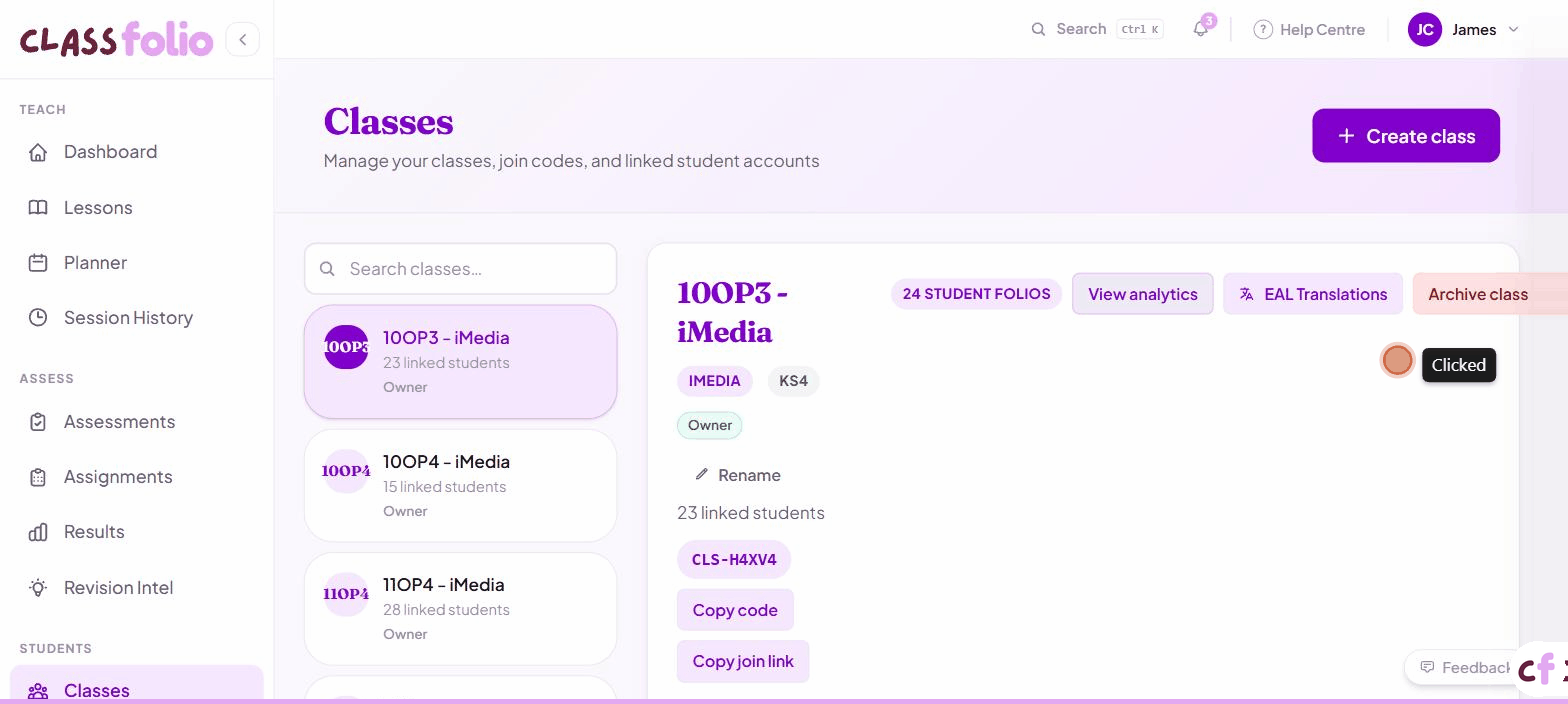Select the 10OP4 – iMedia class card
The height and width of the screenshot is (704, 1568).
(460, 485)
